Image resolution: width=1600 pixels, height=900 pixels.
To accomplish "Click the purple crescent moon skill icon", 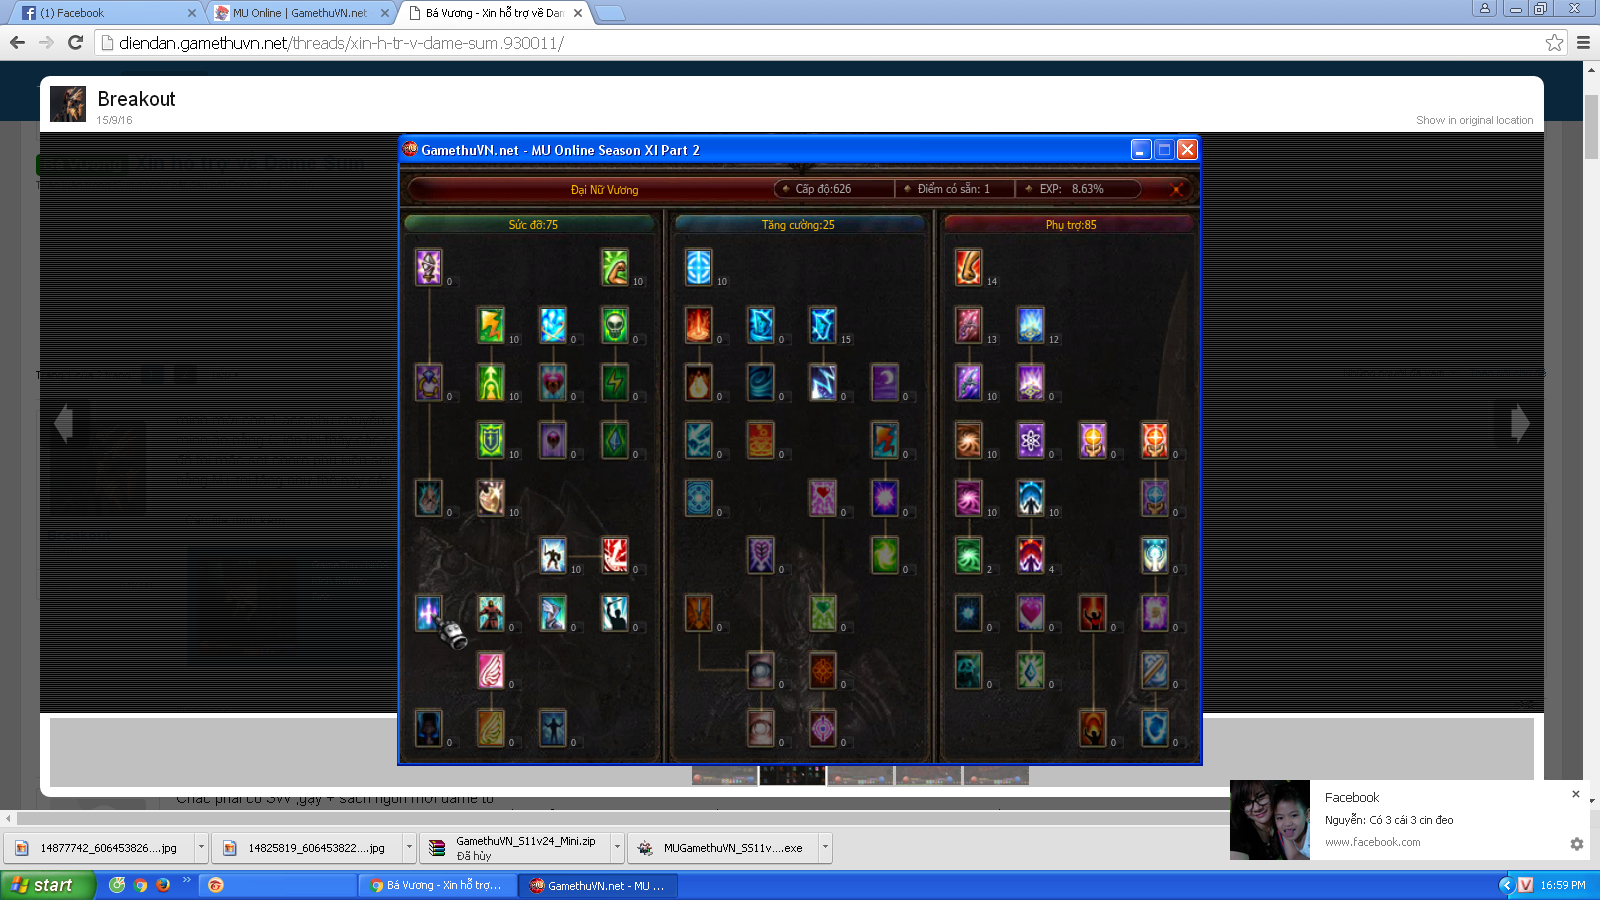I will click(x=884, y=382).
